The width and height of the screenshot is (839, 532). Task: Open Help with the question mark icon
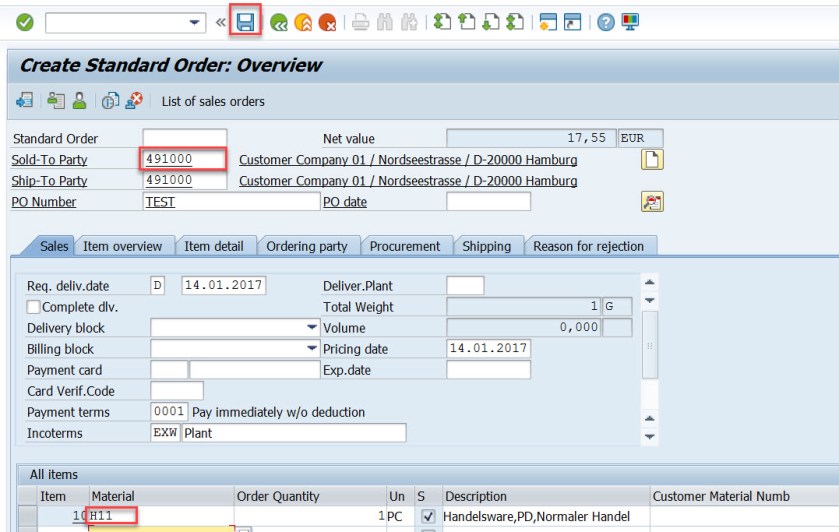point(605,22)
